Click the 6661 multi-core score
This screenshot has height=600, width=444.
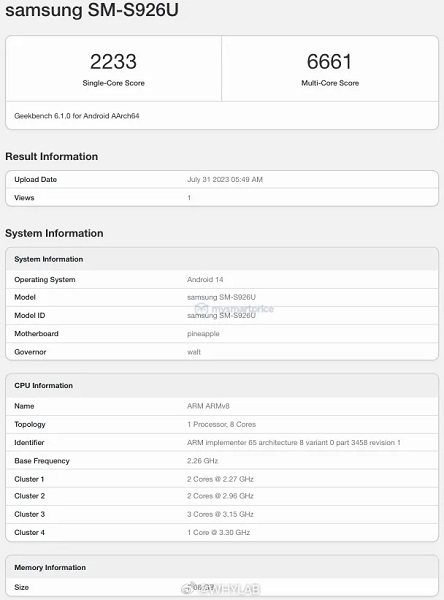[330, 62]
